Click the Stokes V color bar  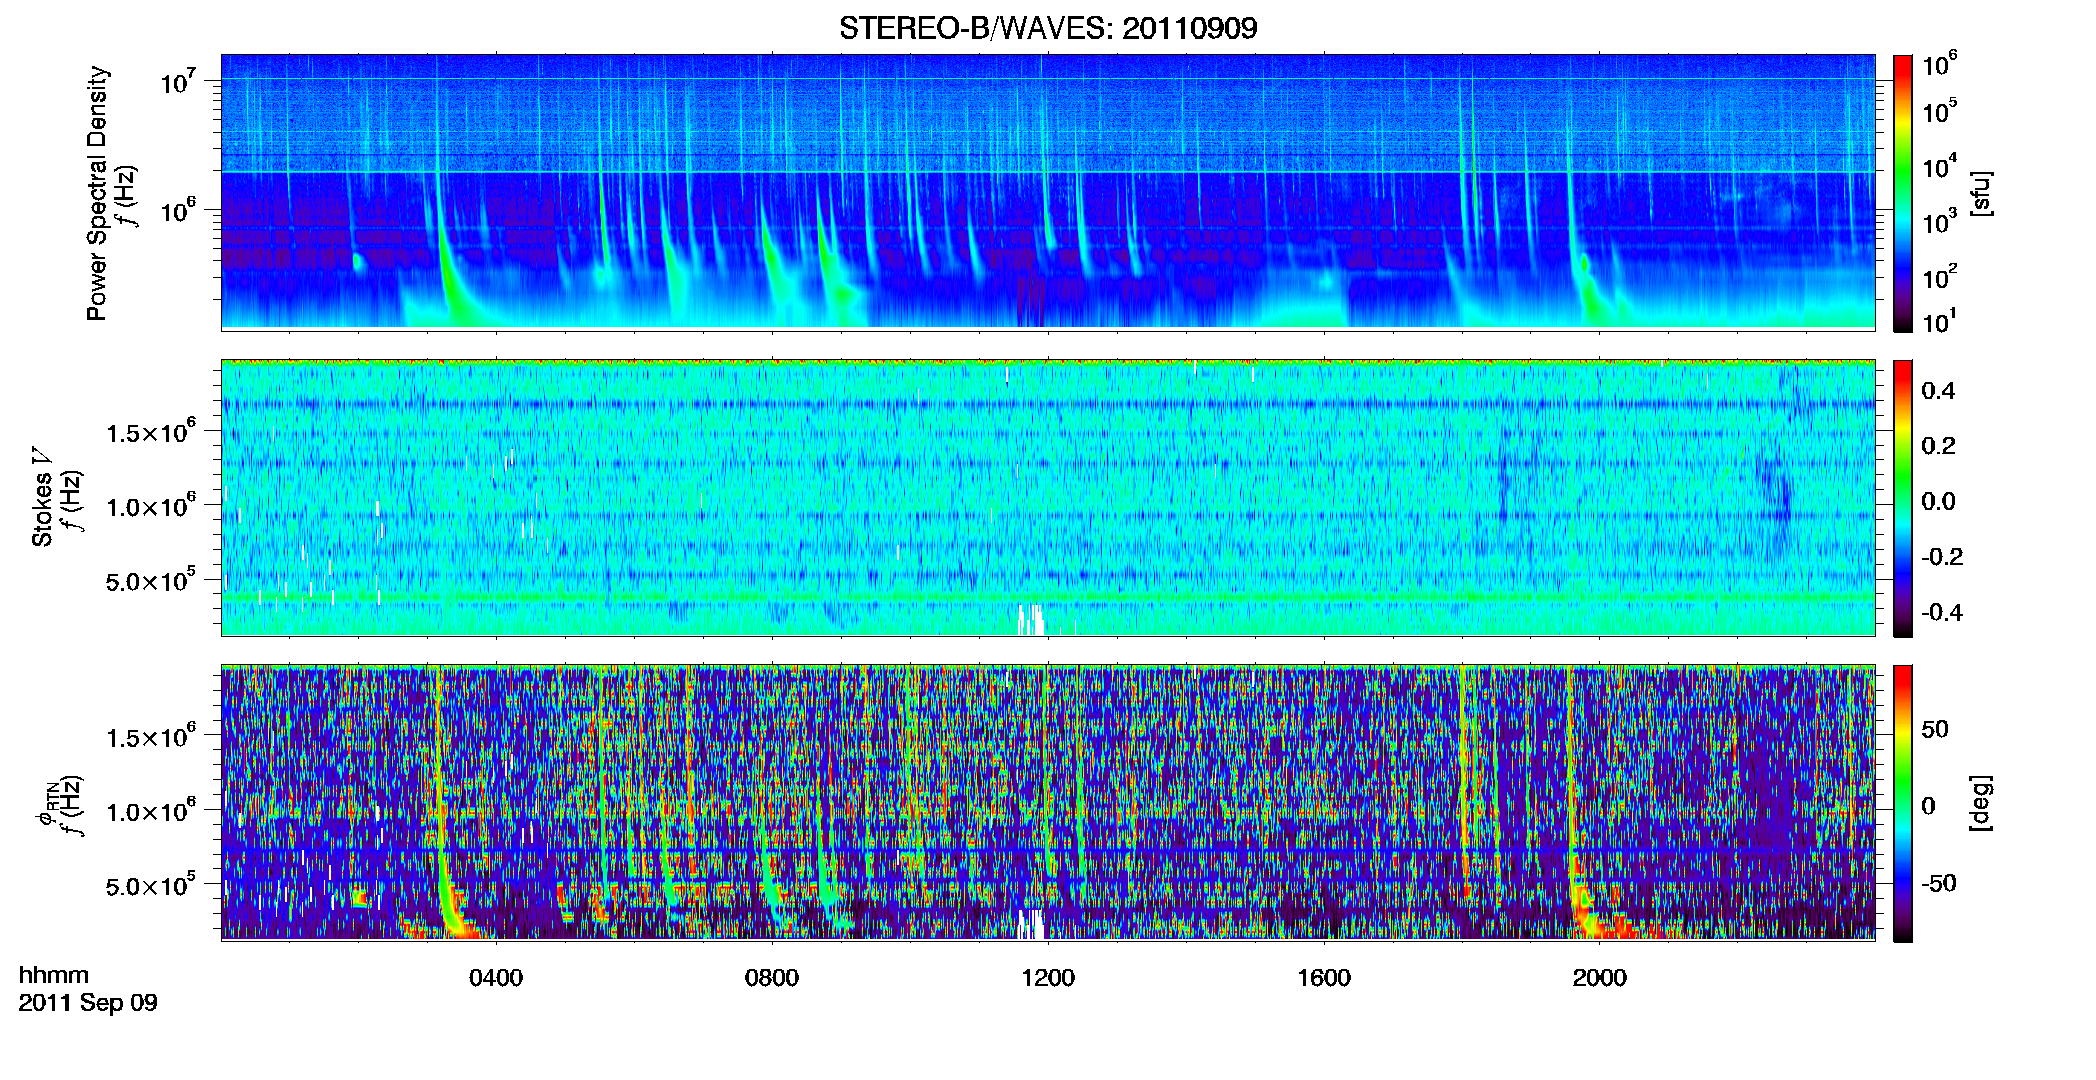[1903, 498]
